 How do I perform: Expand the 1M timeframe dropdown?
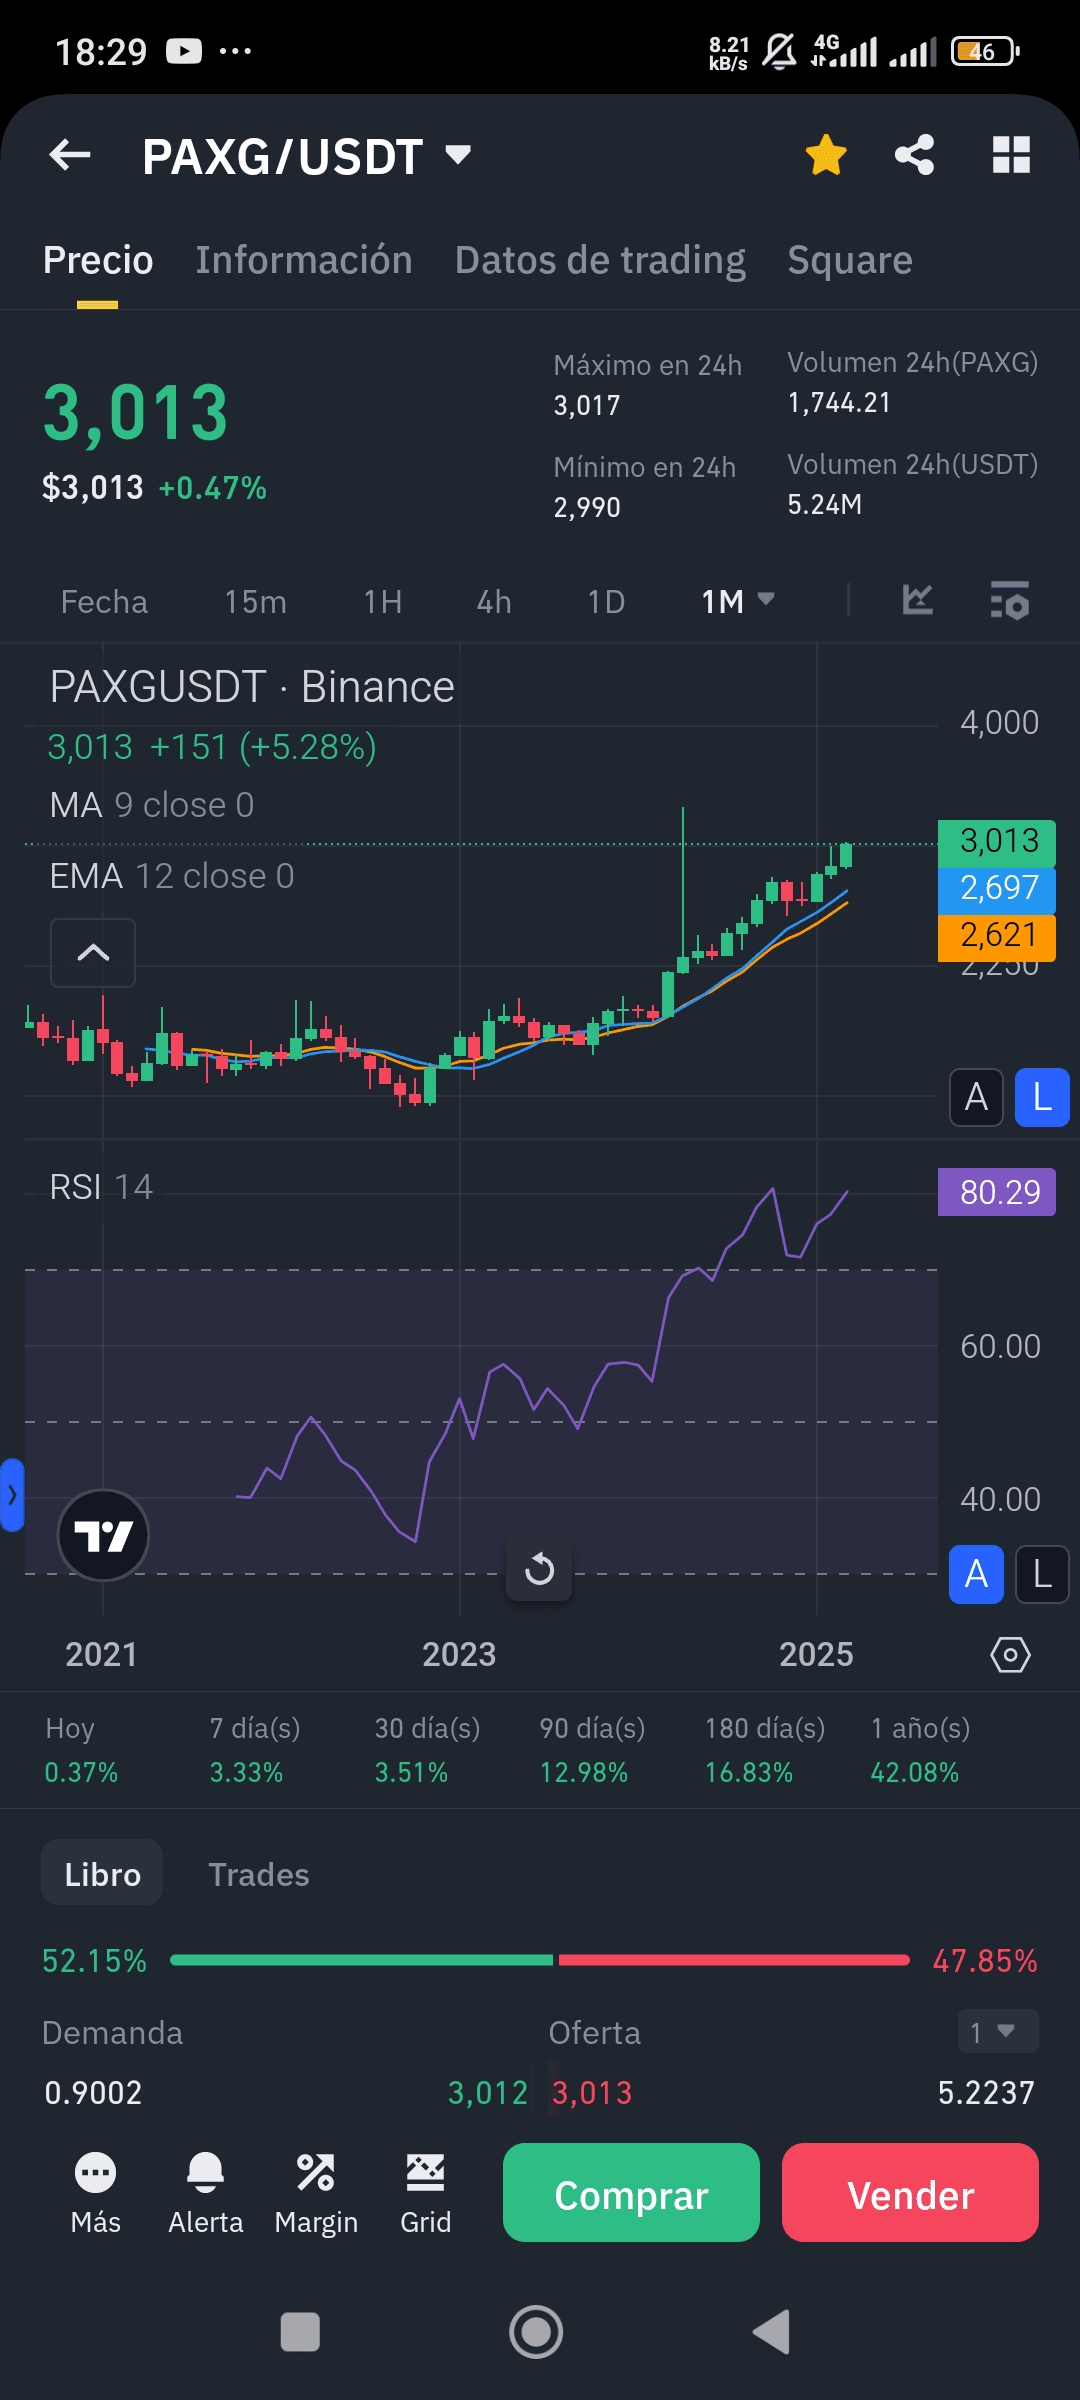(738, 601)
